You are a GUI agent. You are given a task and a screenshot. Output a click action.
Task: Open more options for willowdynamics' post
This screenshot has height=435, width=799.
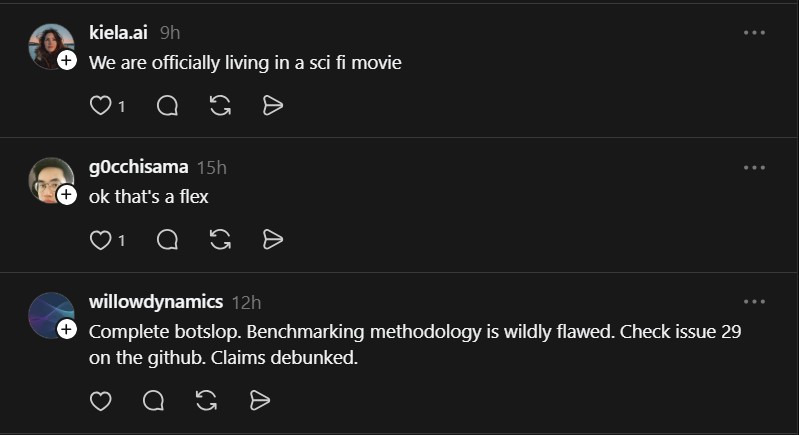pyautogui.click(x=754, y=301)
